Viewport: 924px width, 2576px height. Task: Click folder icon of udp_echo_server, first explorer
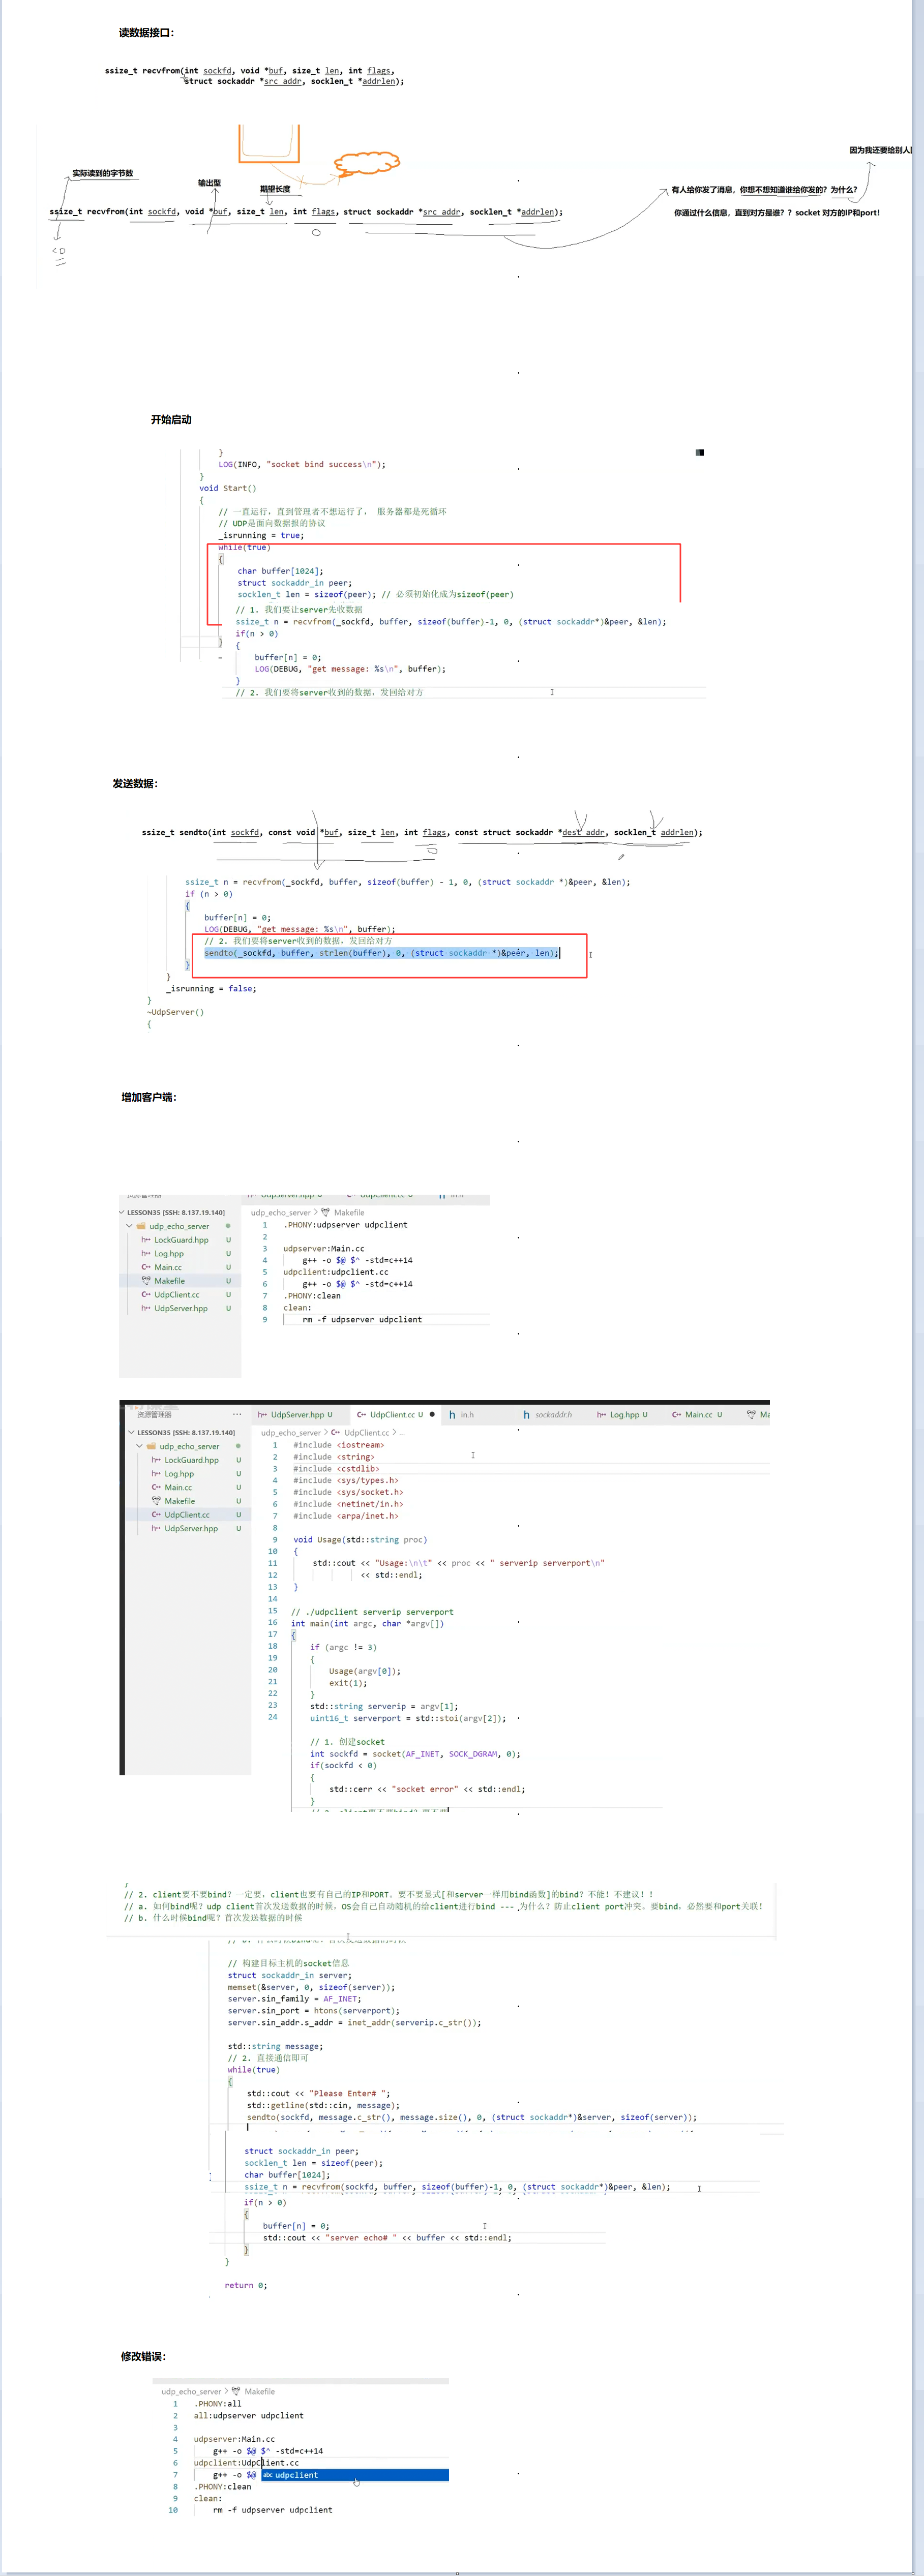(141, 1226)
